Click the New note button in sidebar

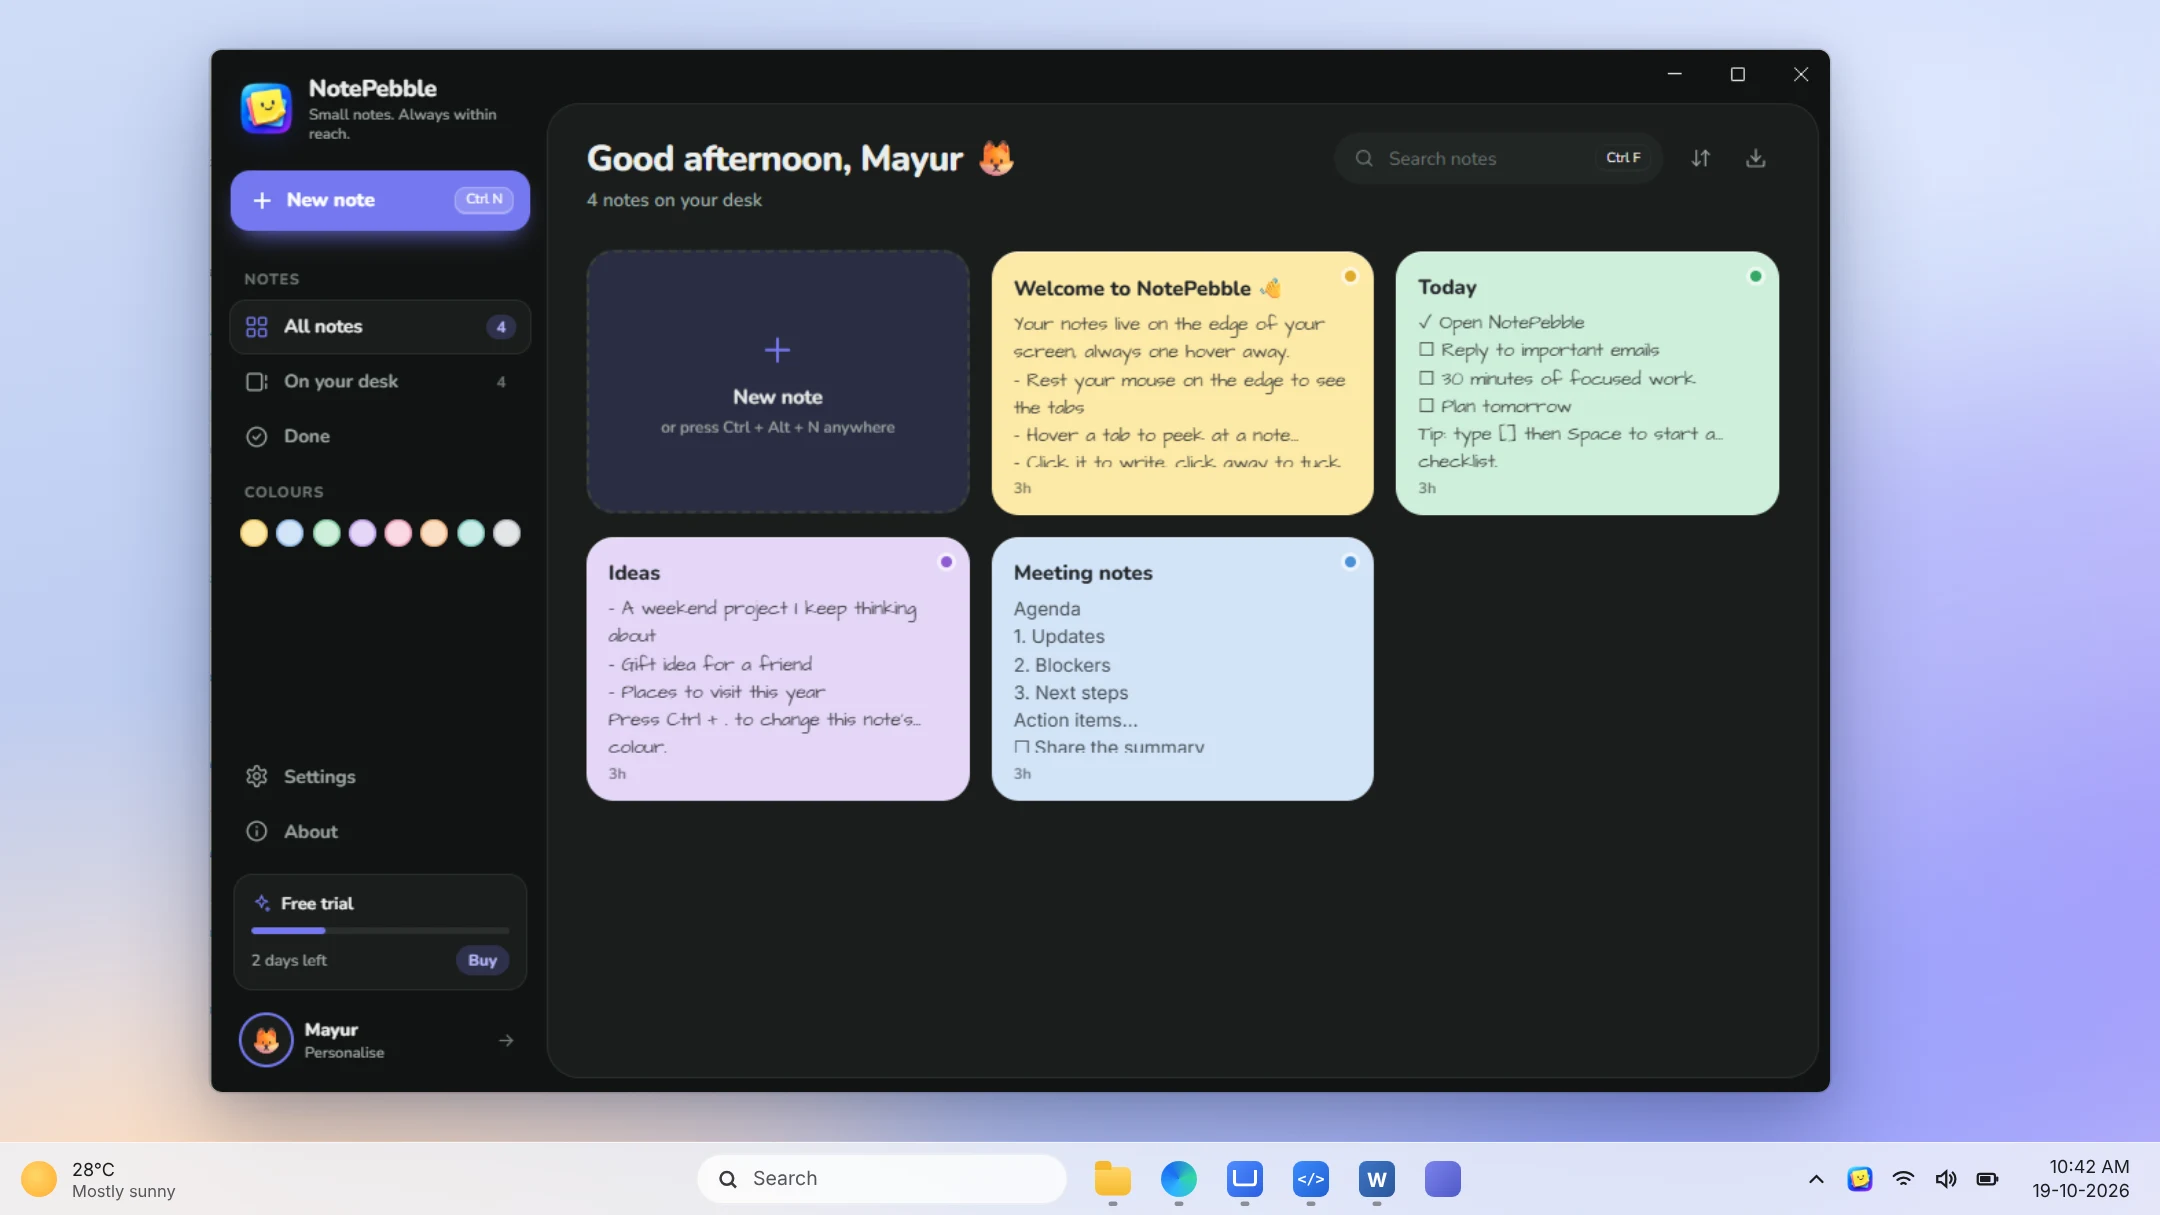click(x=380, y=200)
